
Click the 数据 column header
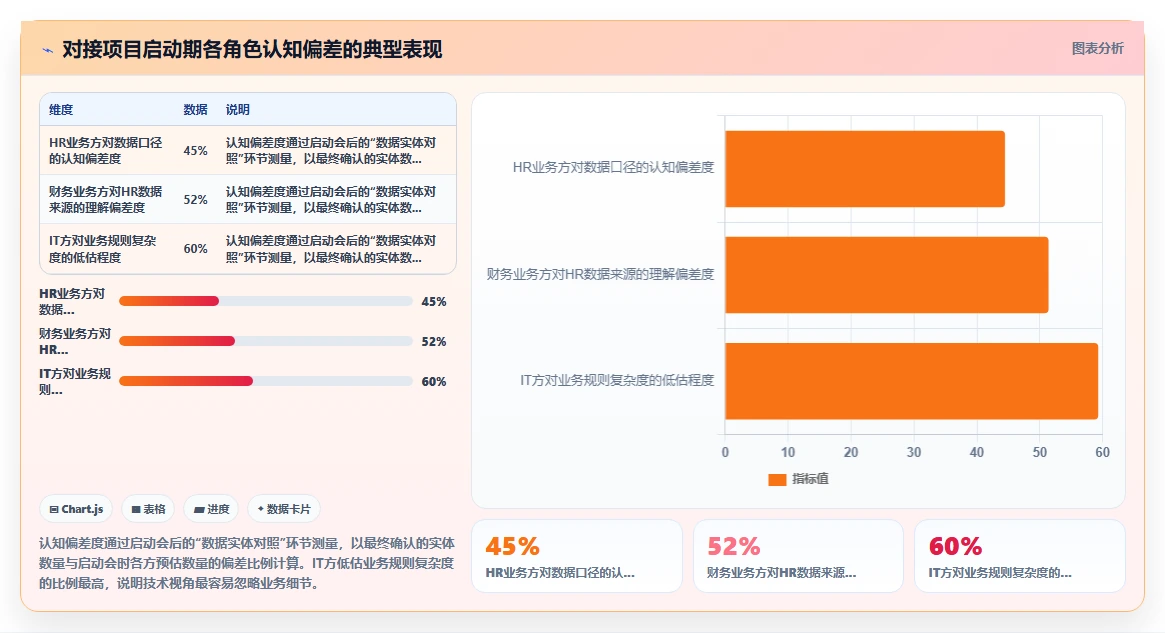[195, 109]
